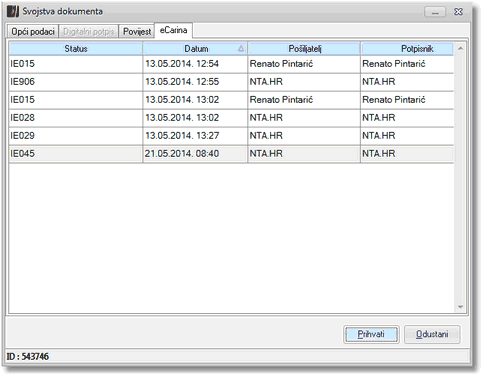Open the Povijest tab
483x377 pixels.
(137, 32)
